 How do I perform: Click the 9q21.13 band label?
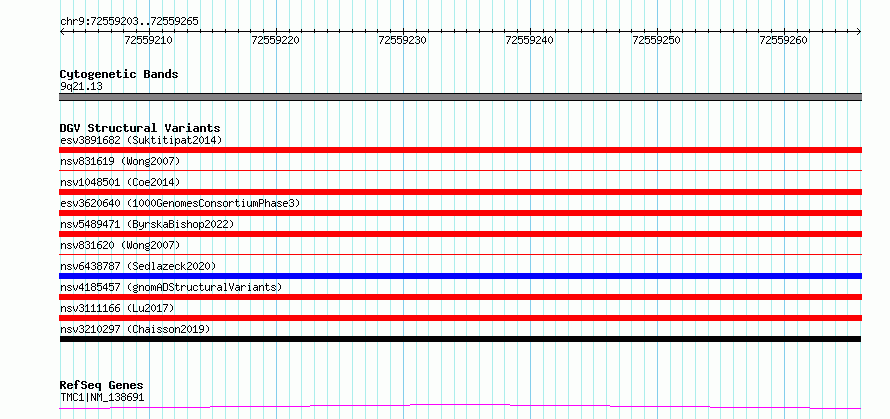[81, 87]
